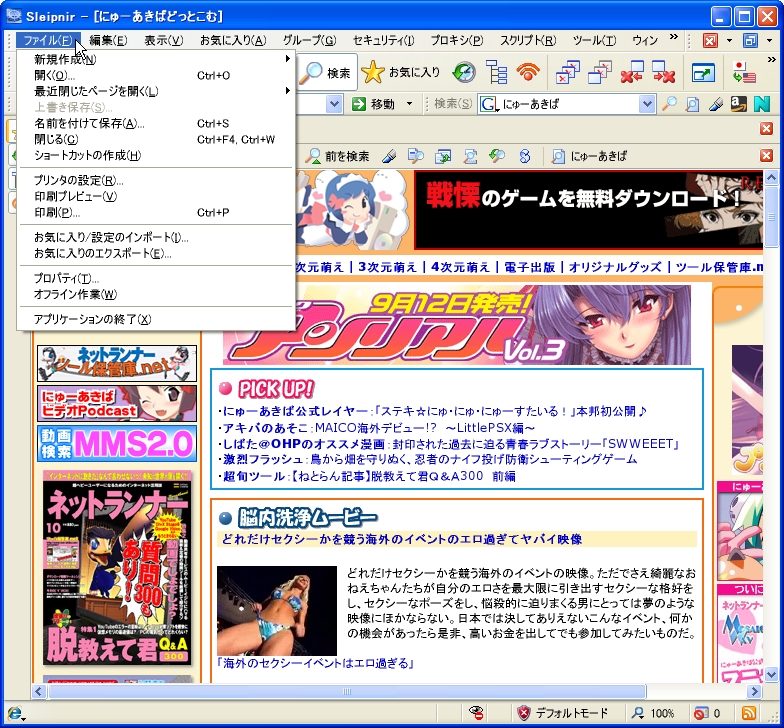The width and height of the screenshot is (784, 728).
Task: Click the page search icon in search bar
Action: (x=692, y=104)
